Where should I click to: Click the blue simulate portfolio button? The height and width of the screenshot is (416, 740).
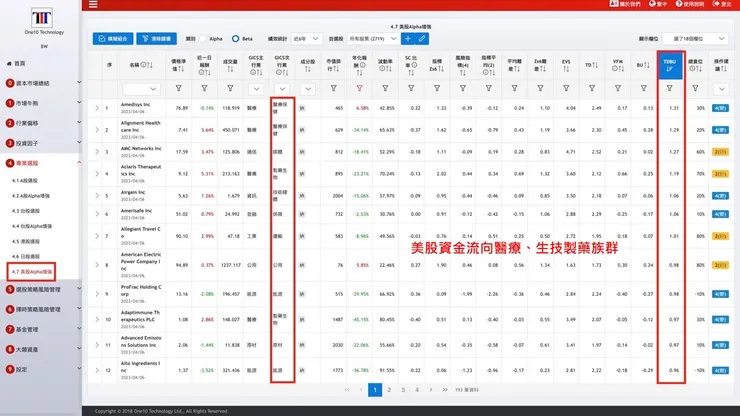(113, 39)
